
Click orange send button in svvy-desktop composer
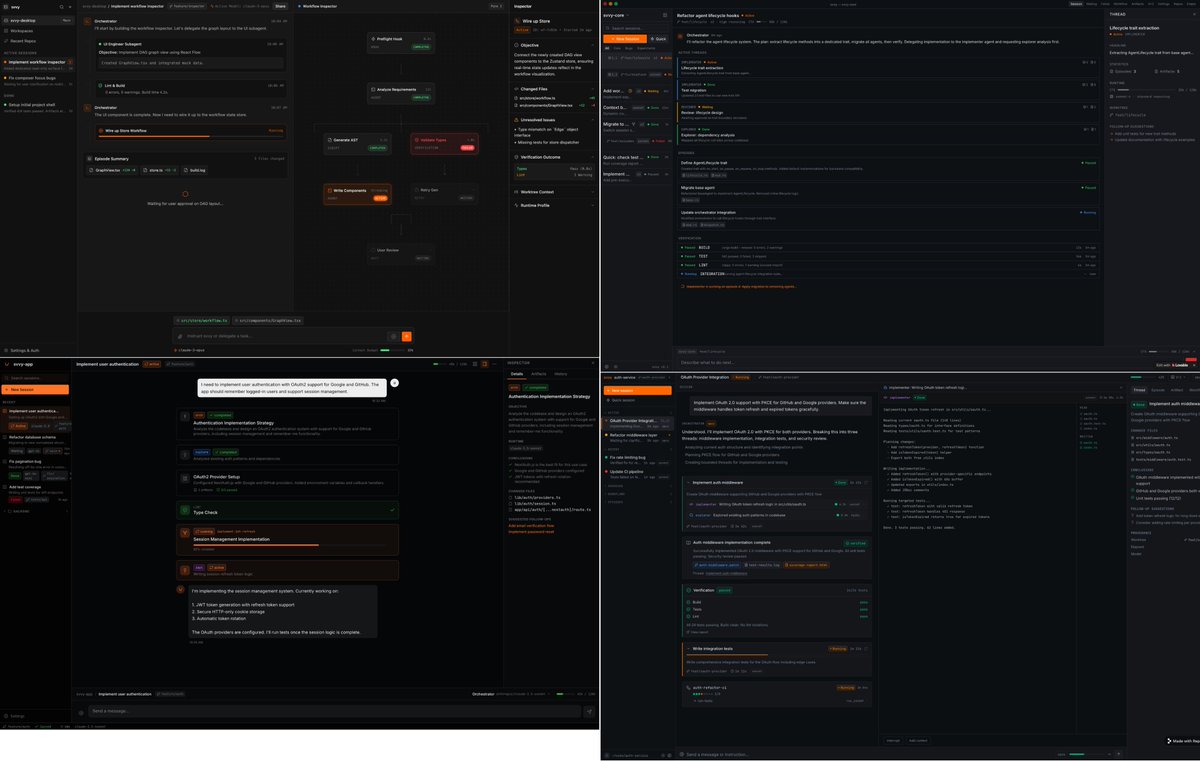click(406, 337)
